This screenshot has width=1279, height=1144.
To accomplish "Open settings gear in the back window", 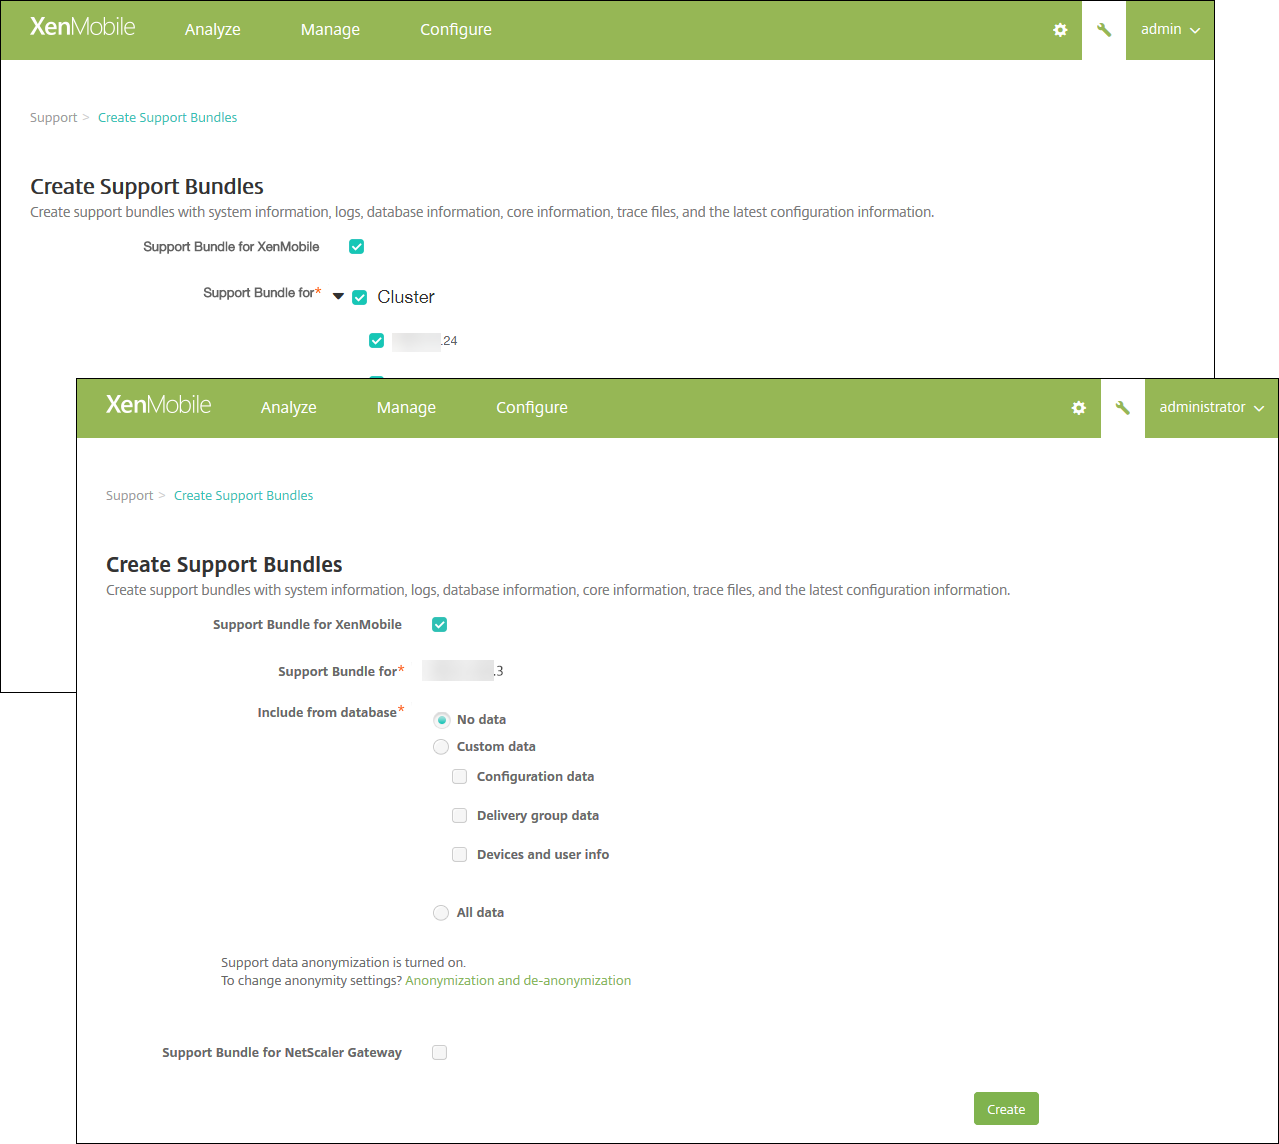I will click(x=1060, y=30).
